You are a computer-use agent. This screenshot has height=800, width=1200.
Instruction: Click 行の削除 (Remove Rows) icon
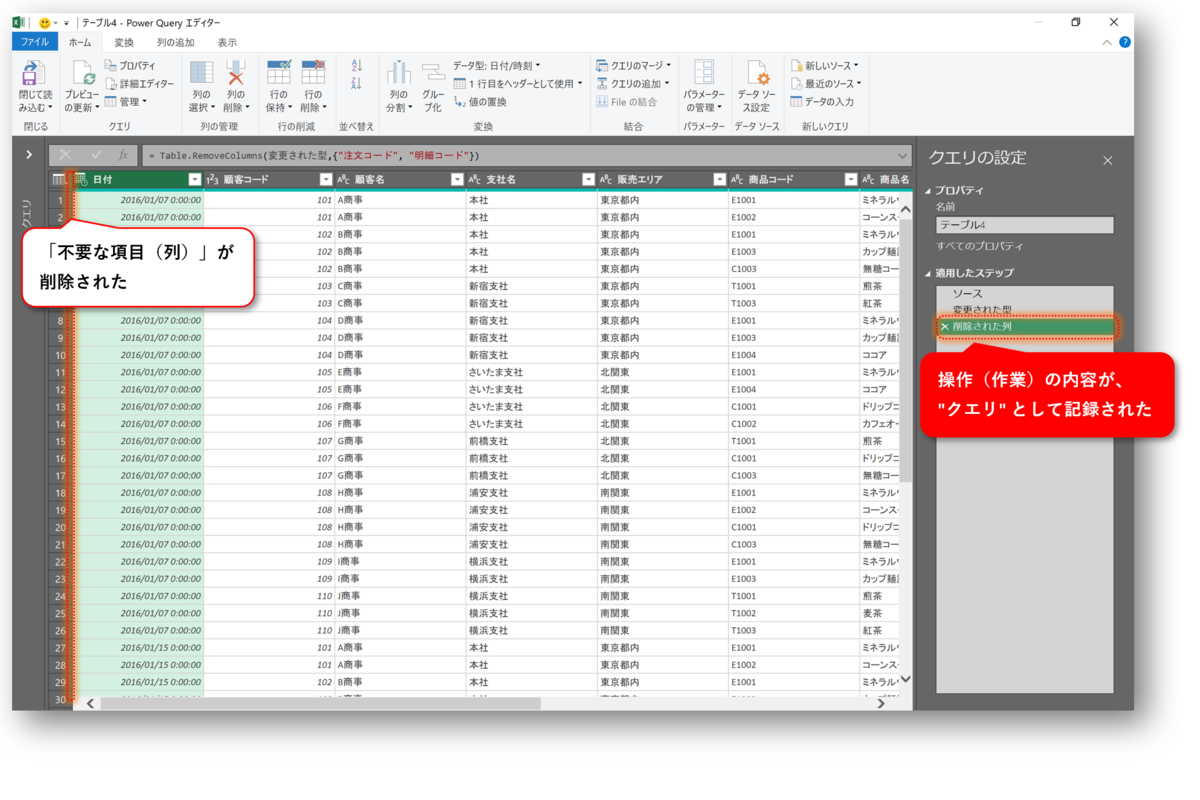313,73
